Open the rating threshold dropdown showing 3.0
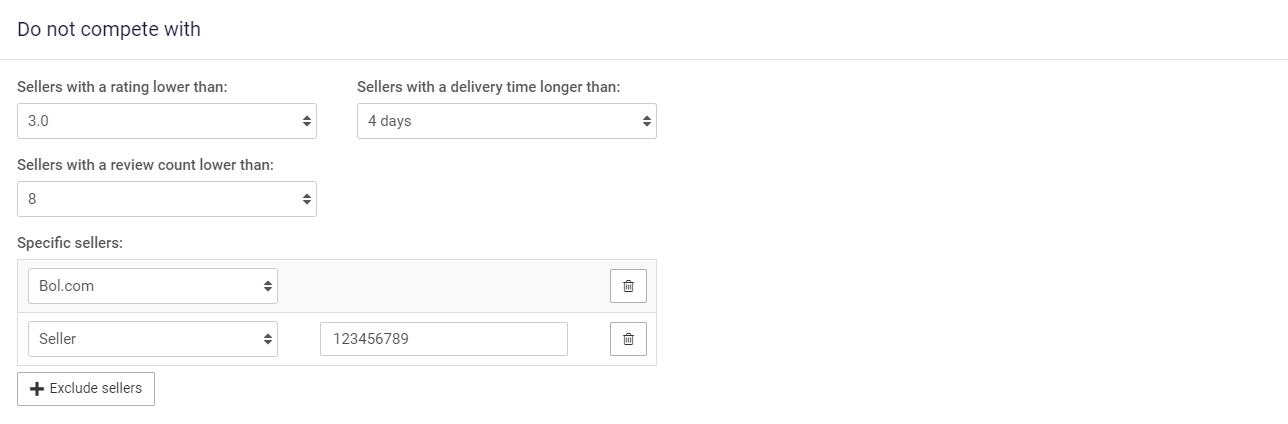Screen dimensions: 1288x424 pos(160,121)
